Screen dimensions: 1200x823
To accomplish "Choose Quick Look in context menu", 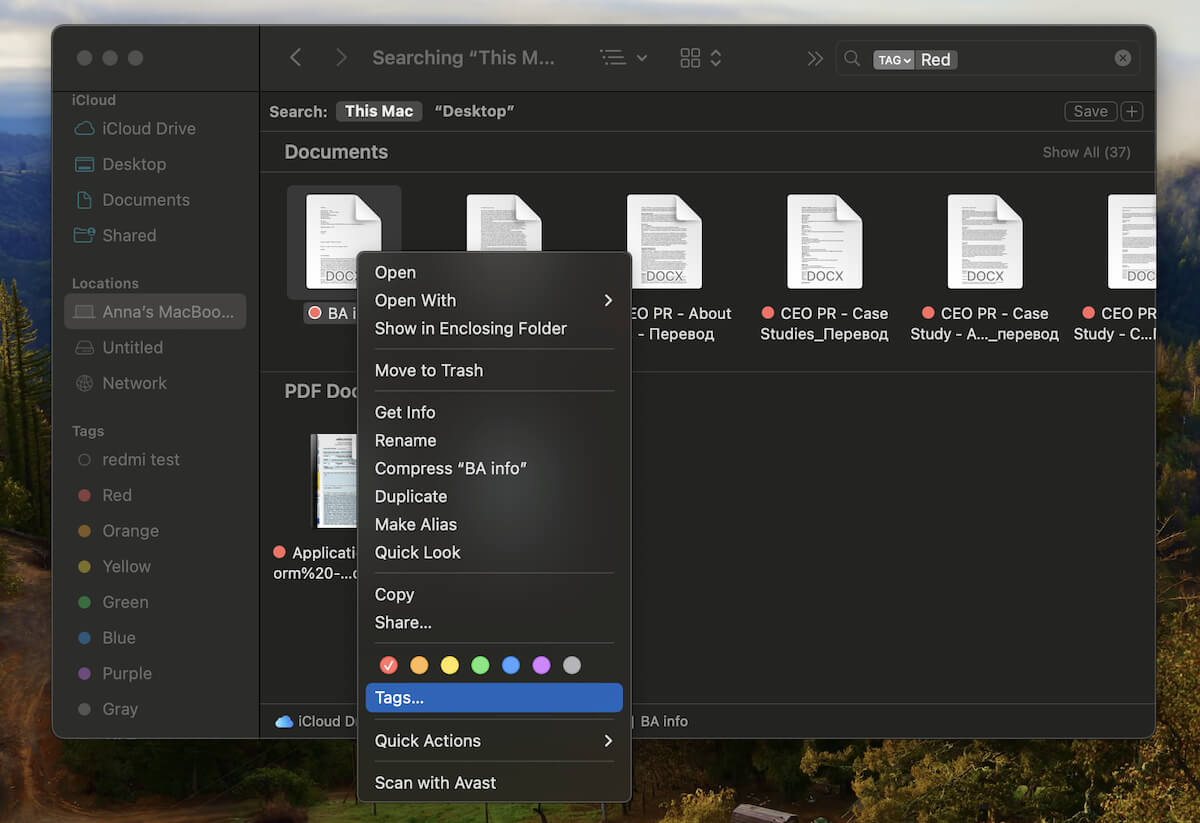I will (494, 552).
